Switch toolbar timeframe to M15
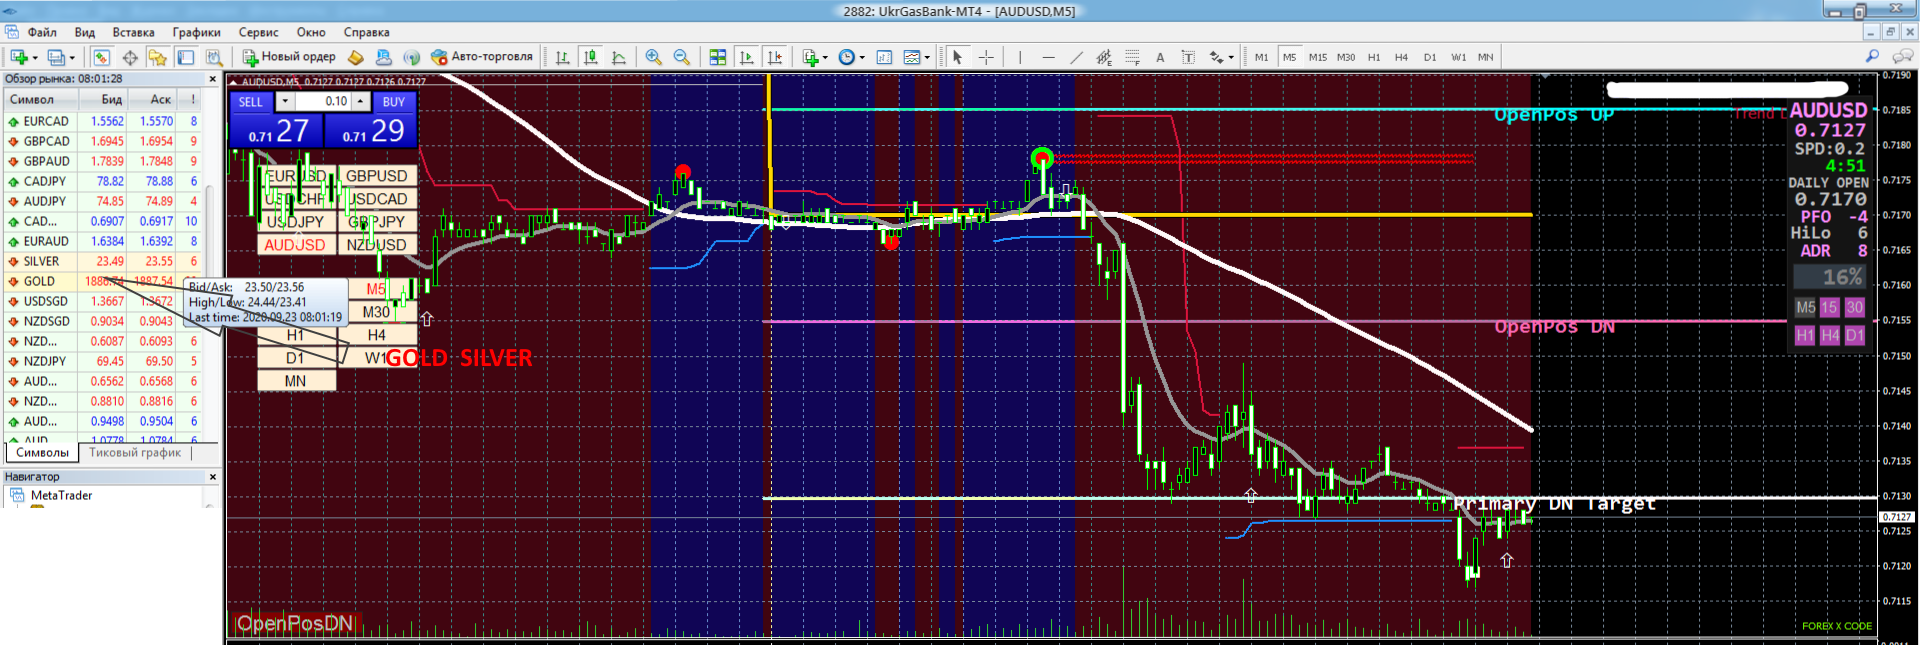Image resolution: width=1920 pixels, height=645 pixels. pyautogui.click(x=1318, y=57)
